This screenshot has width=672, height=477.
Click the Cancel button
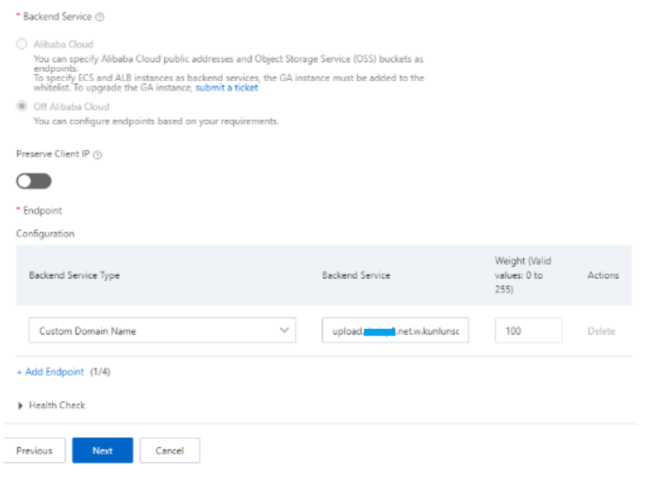pos(169,450)
